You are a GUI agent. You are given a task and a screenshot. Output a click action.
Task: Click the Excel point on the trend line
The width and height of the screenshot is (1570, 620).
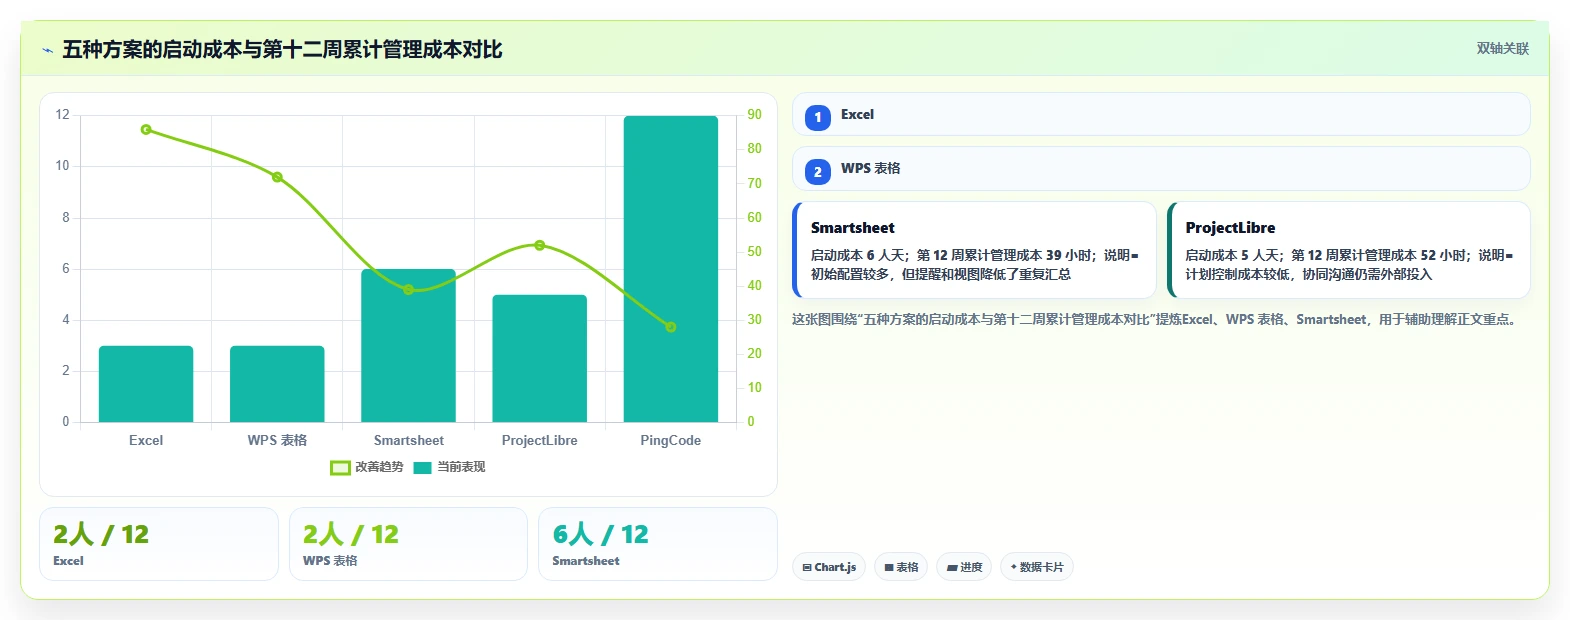click(x=146, y=130)
